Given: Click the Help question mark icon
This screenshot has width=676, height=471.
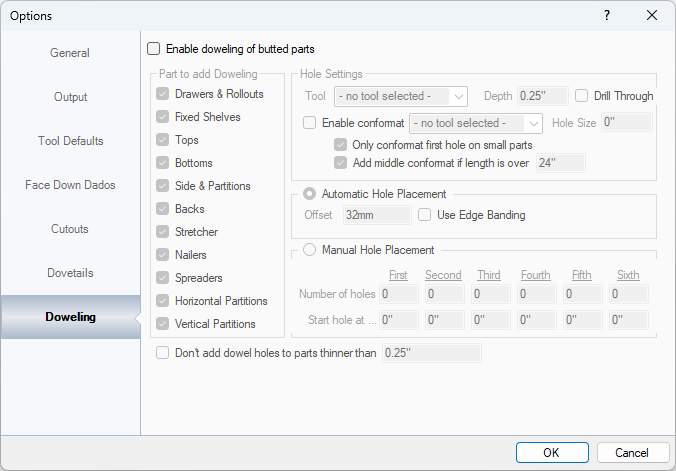Looking at the screenshot, I should click(x=607, y=15).
